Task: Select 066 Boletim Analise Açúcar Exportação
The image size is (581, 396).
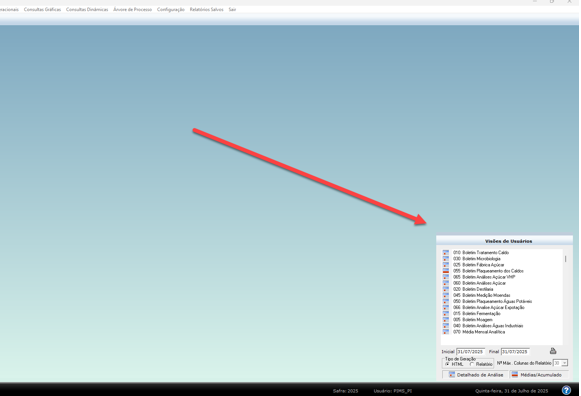Action: (489, 307)
